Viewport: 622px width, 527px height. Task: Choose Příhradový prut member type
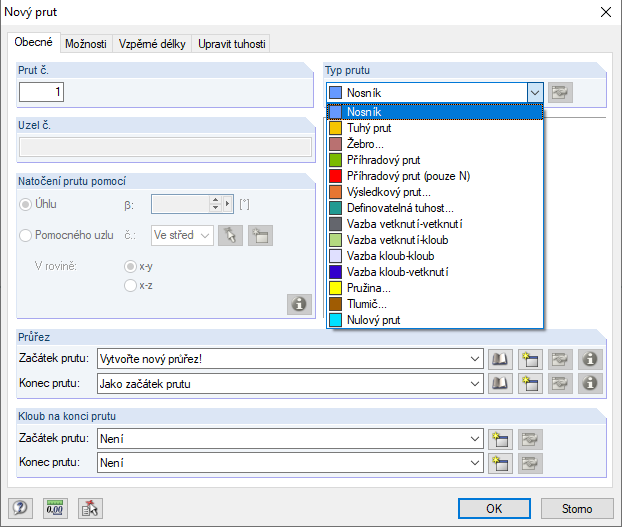(435, 160)
